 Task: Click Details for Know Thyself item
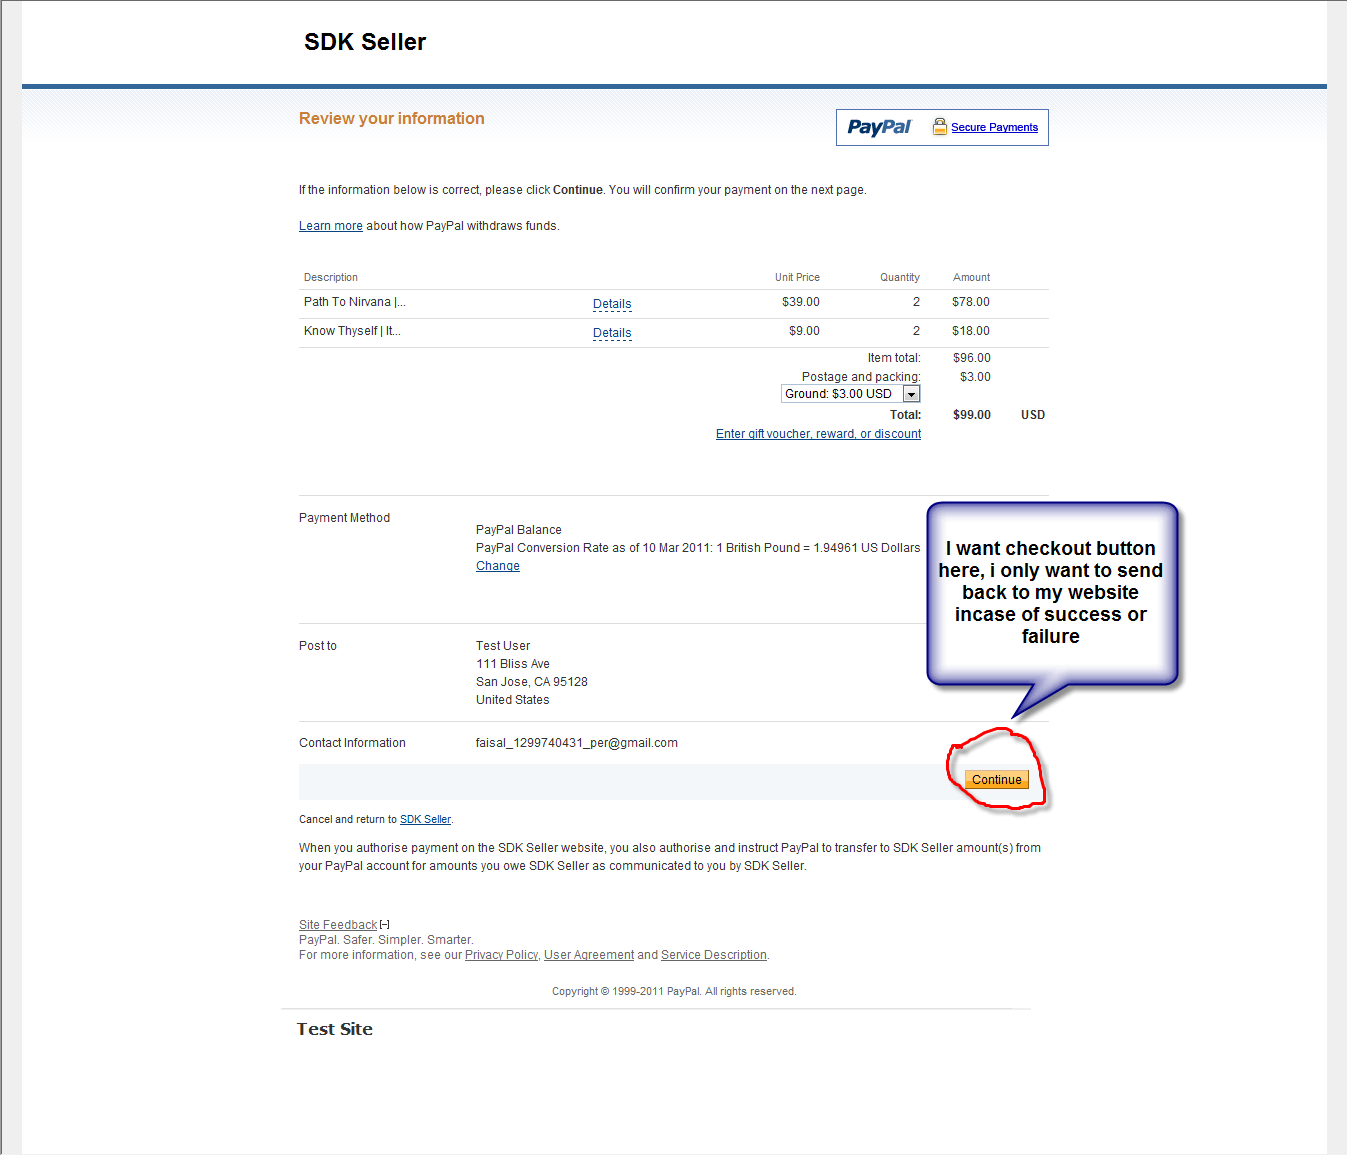tap(612, 332)
